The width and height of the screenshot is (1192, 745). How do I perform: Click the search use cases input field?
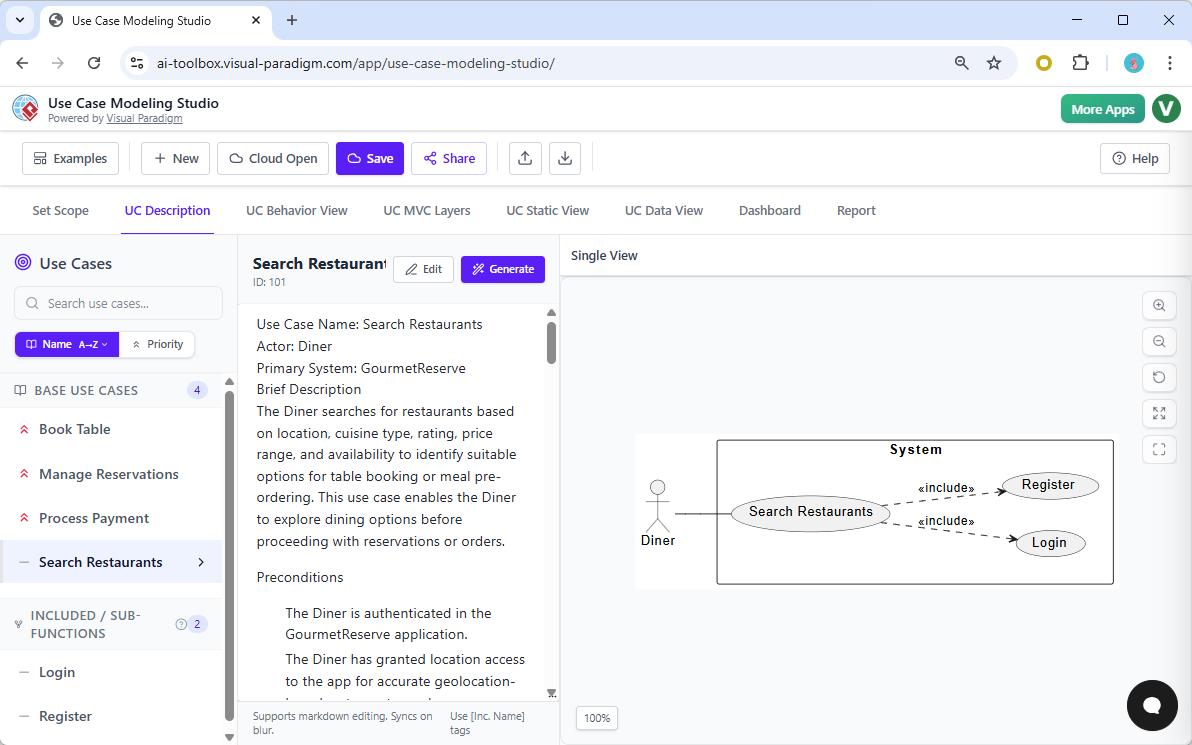coord(118,303)
